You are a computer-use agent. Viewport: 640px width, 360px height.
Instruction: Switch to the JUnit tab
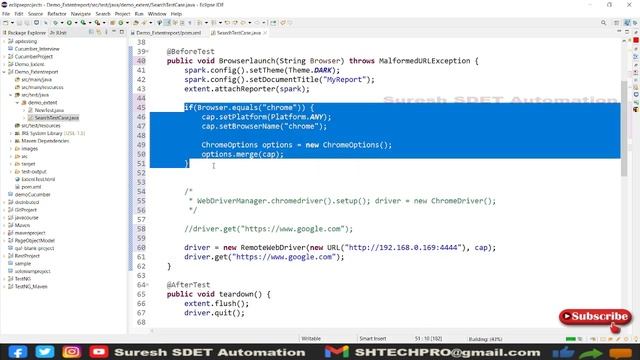tap(58, 33)
